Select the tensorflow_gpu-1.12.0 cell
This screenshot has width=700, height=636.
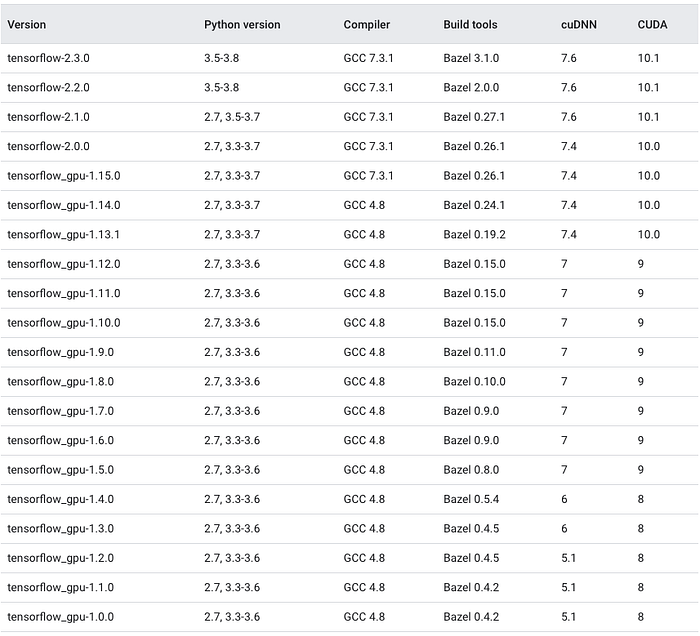click(64, 264)
